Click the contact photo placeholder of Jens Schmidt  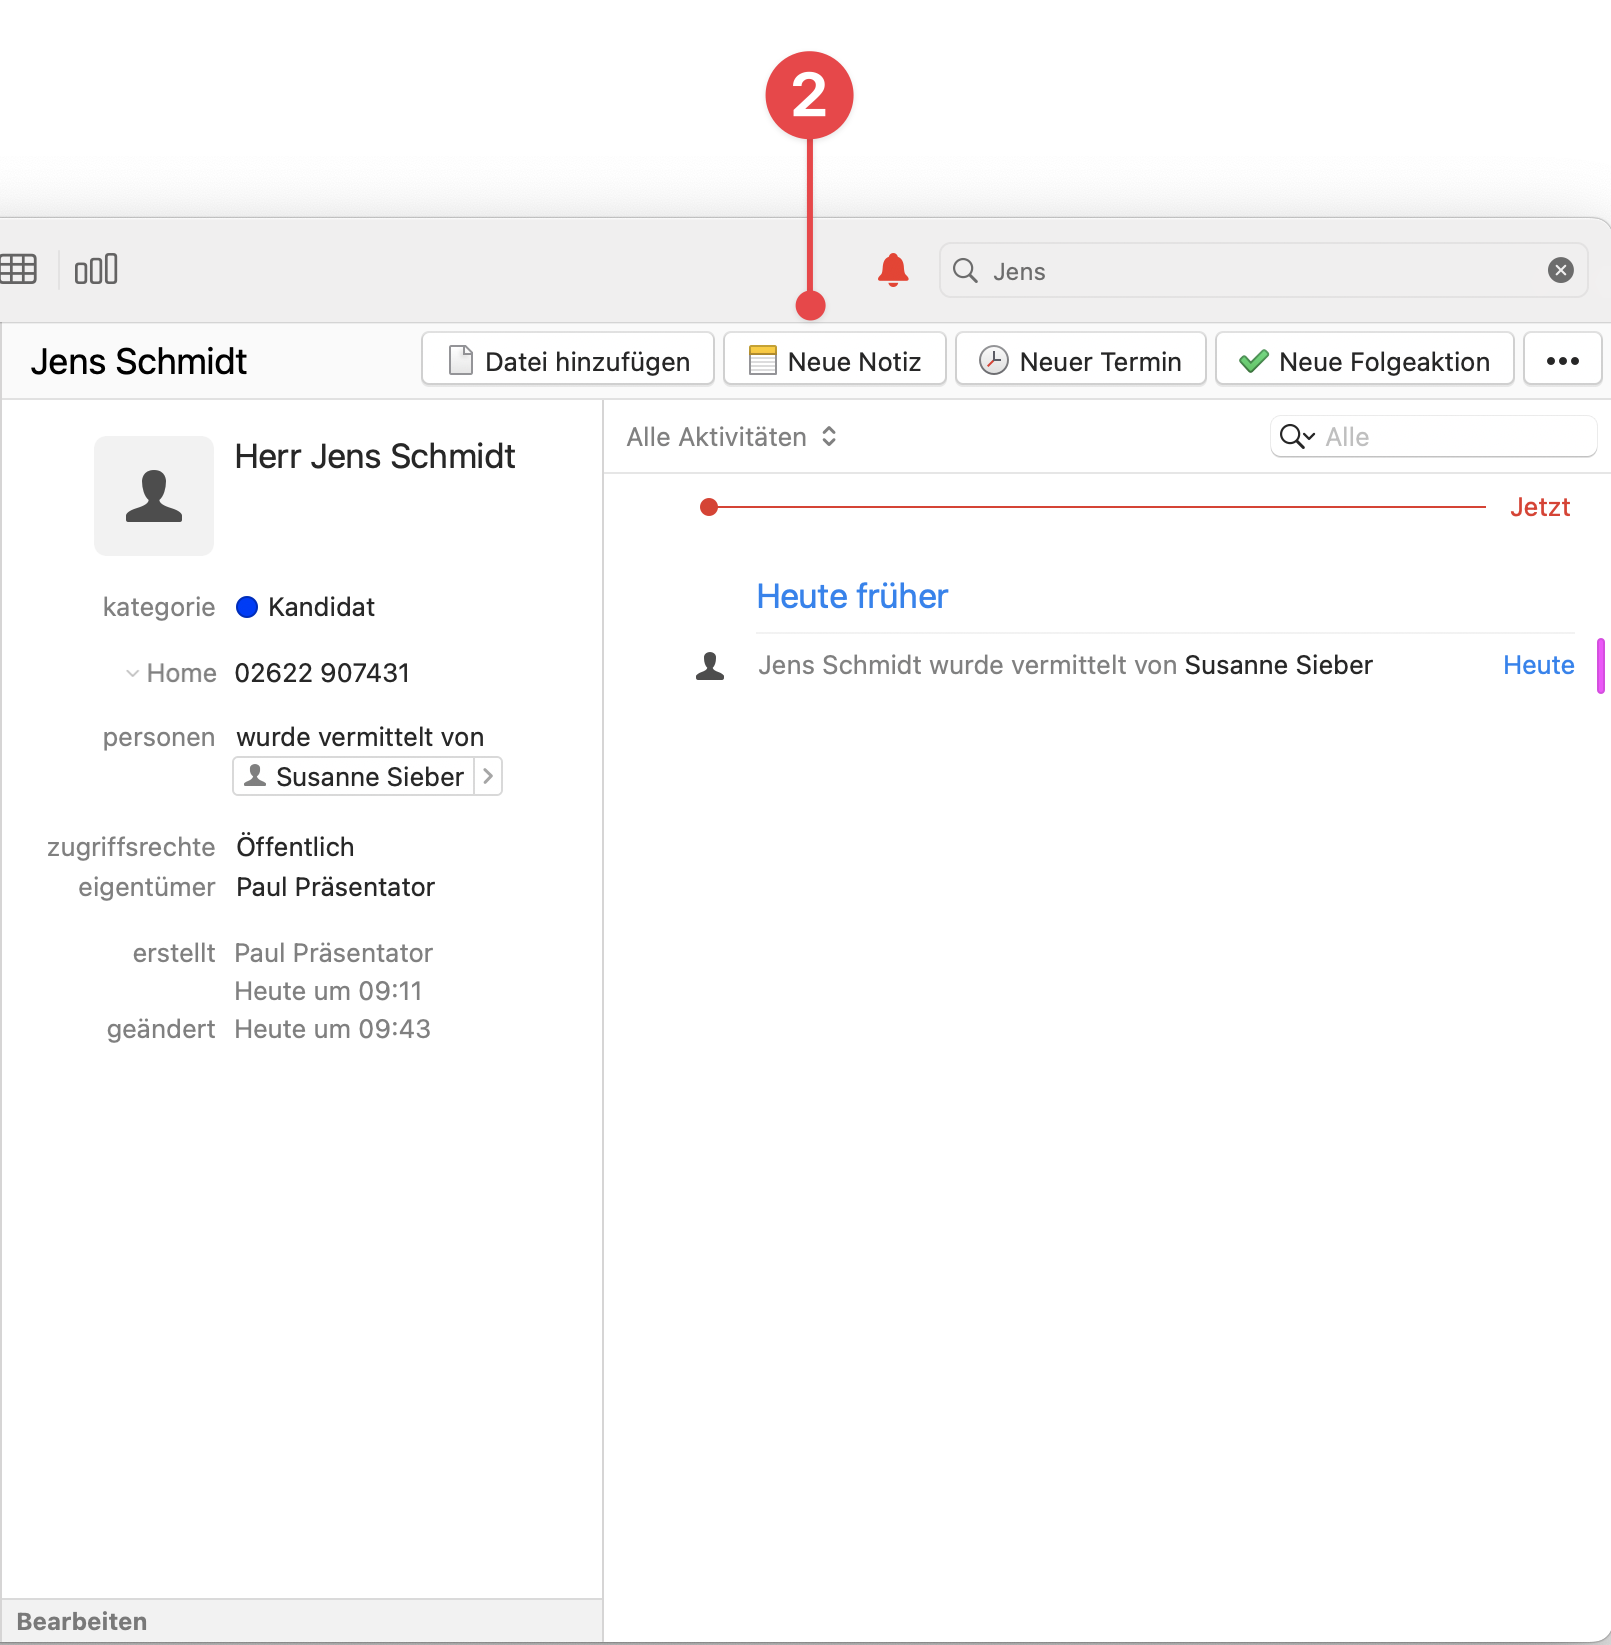coord(153,495)
